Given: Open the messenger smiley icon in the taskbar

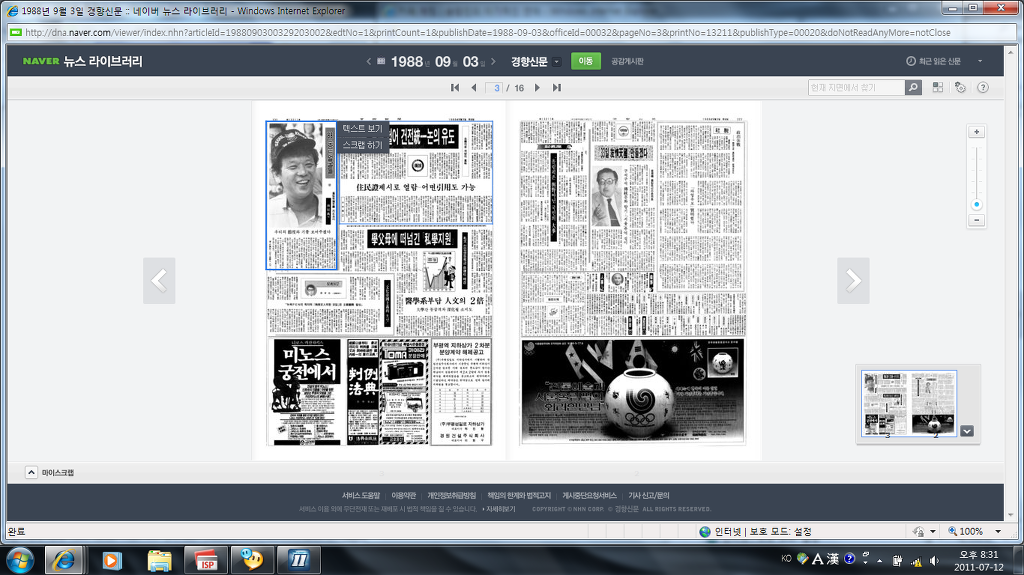Looking at the screenshot, I should coord(252,560).
